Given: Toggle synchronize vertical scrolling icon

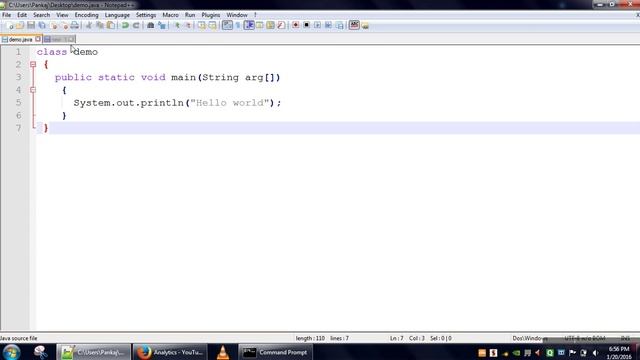Looking at the screenshot, I should 202,25.
